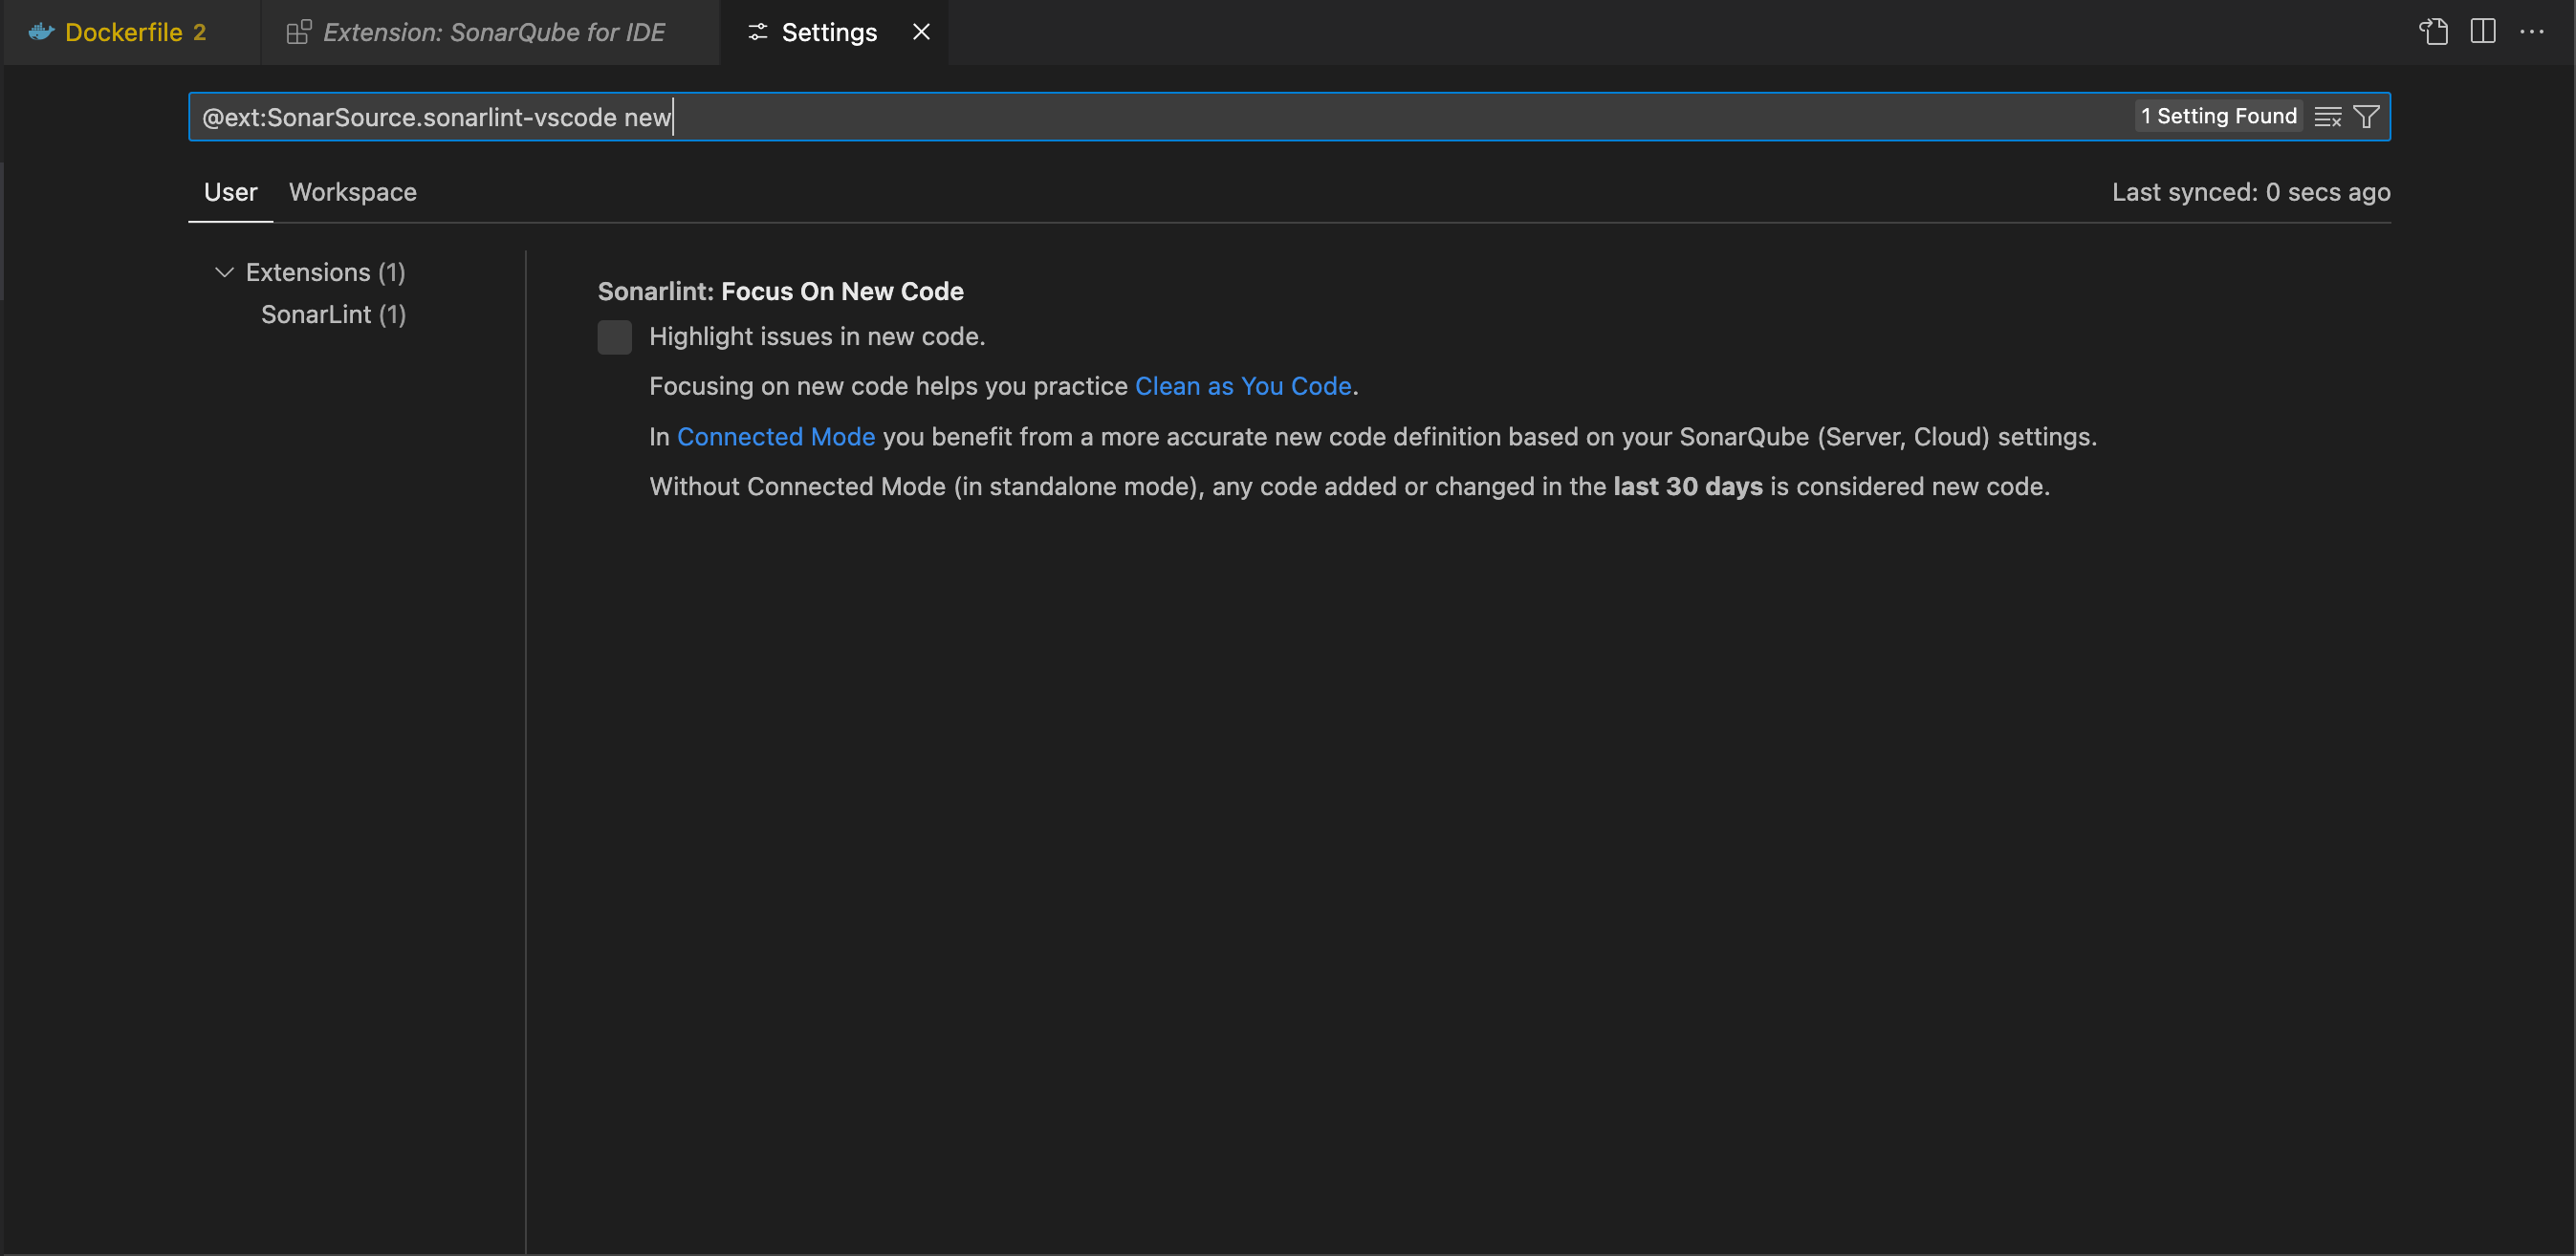Click inside the settings search box

coord(1000,116)
